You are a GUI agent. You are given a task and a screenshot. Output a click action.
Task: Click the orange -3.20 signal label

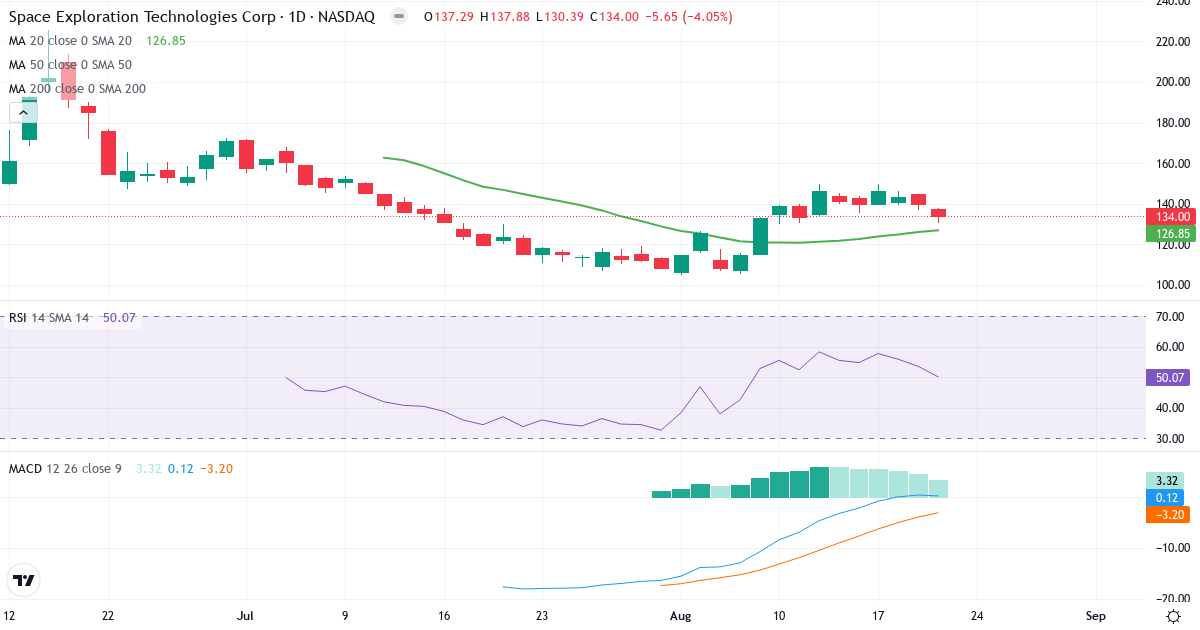tap(1168, 514)
